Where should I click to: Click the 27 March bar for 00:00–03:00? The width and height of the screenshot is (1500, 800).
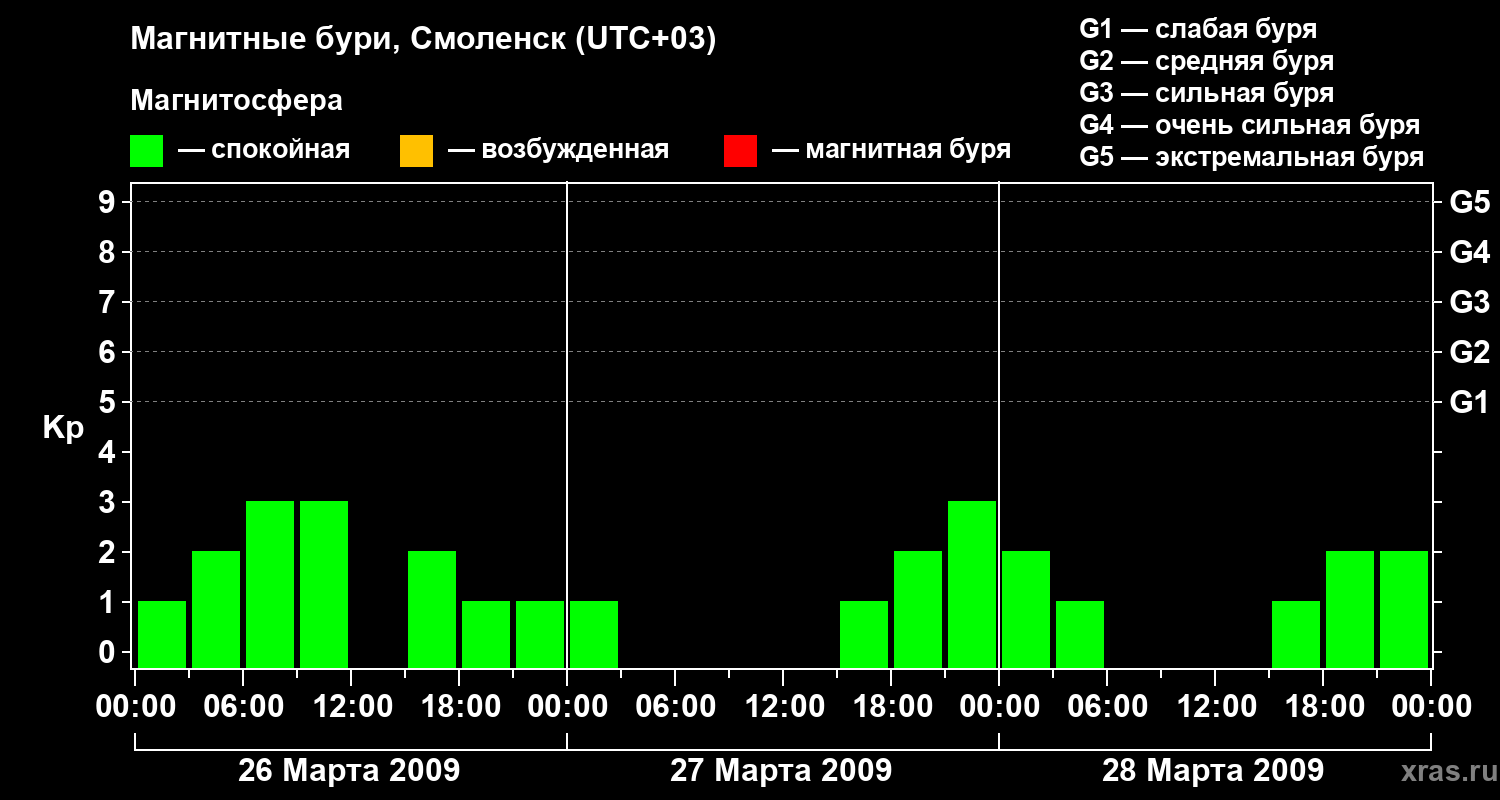click(594, 634)
